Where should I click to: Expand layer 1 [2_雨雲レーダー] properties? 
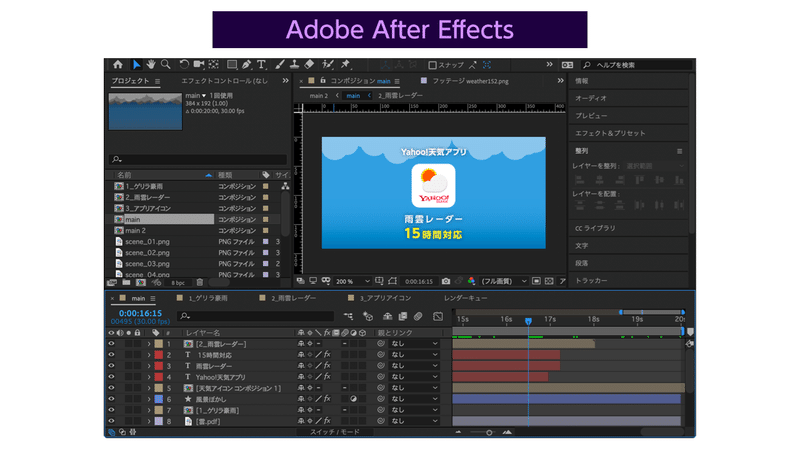coord(149,344)
